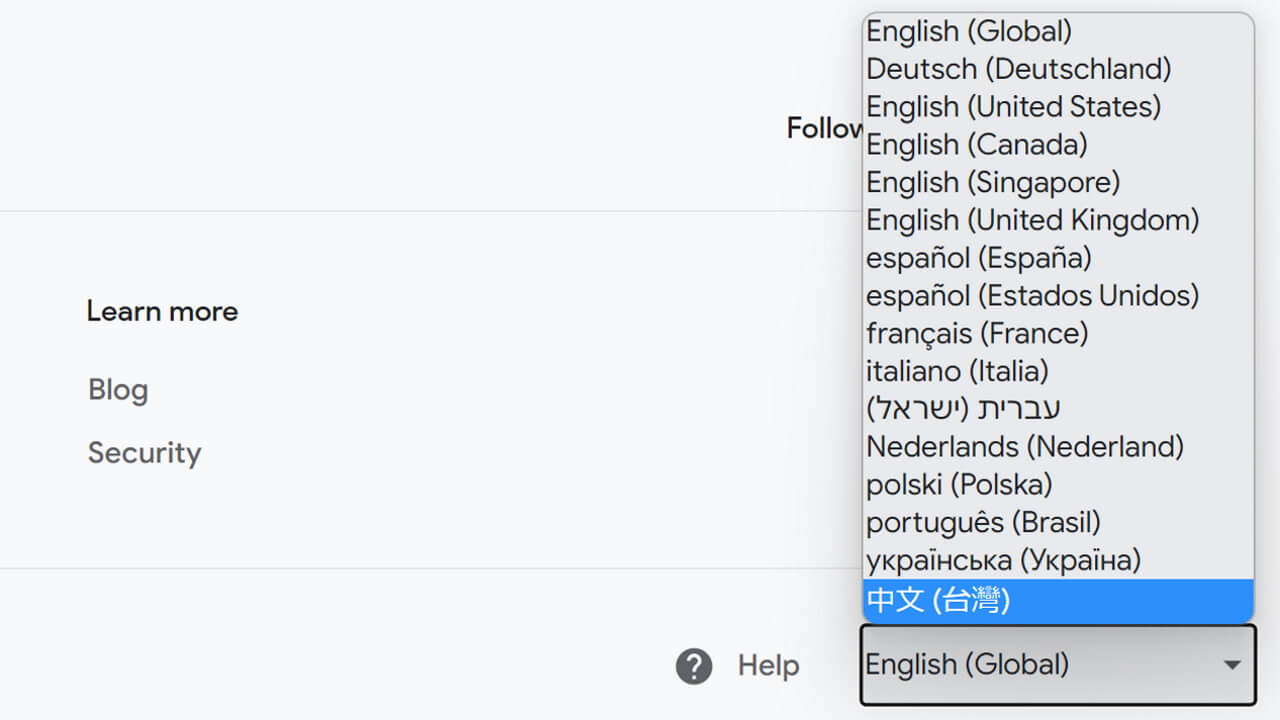Choose Nederlands (Nederland) option

click(x=1024, y=446)
